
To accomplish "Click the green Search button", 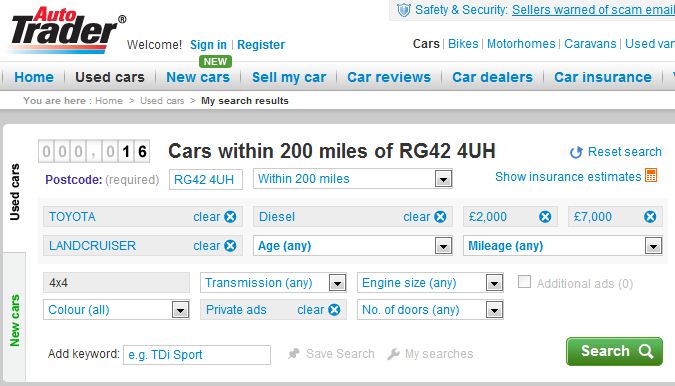I will click(614, 352).
